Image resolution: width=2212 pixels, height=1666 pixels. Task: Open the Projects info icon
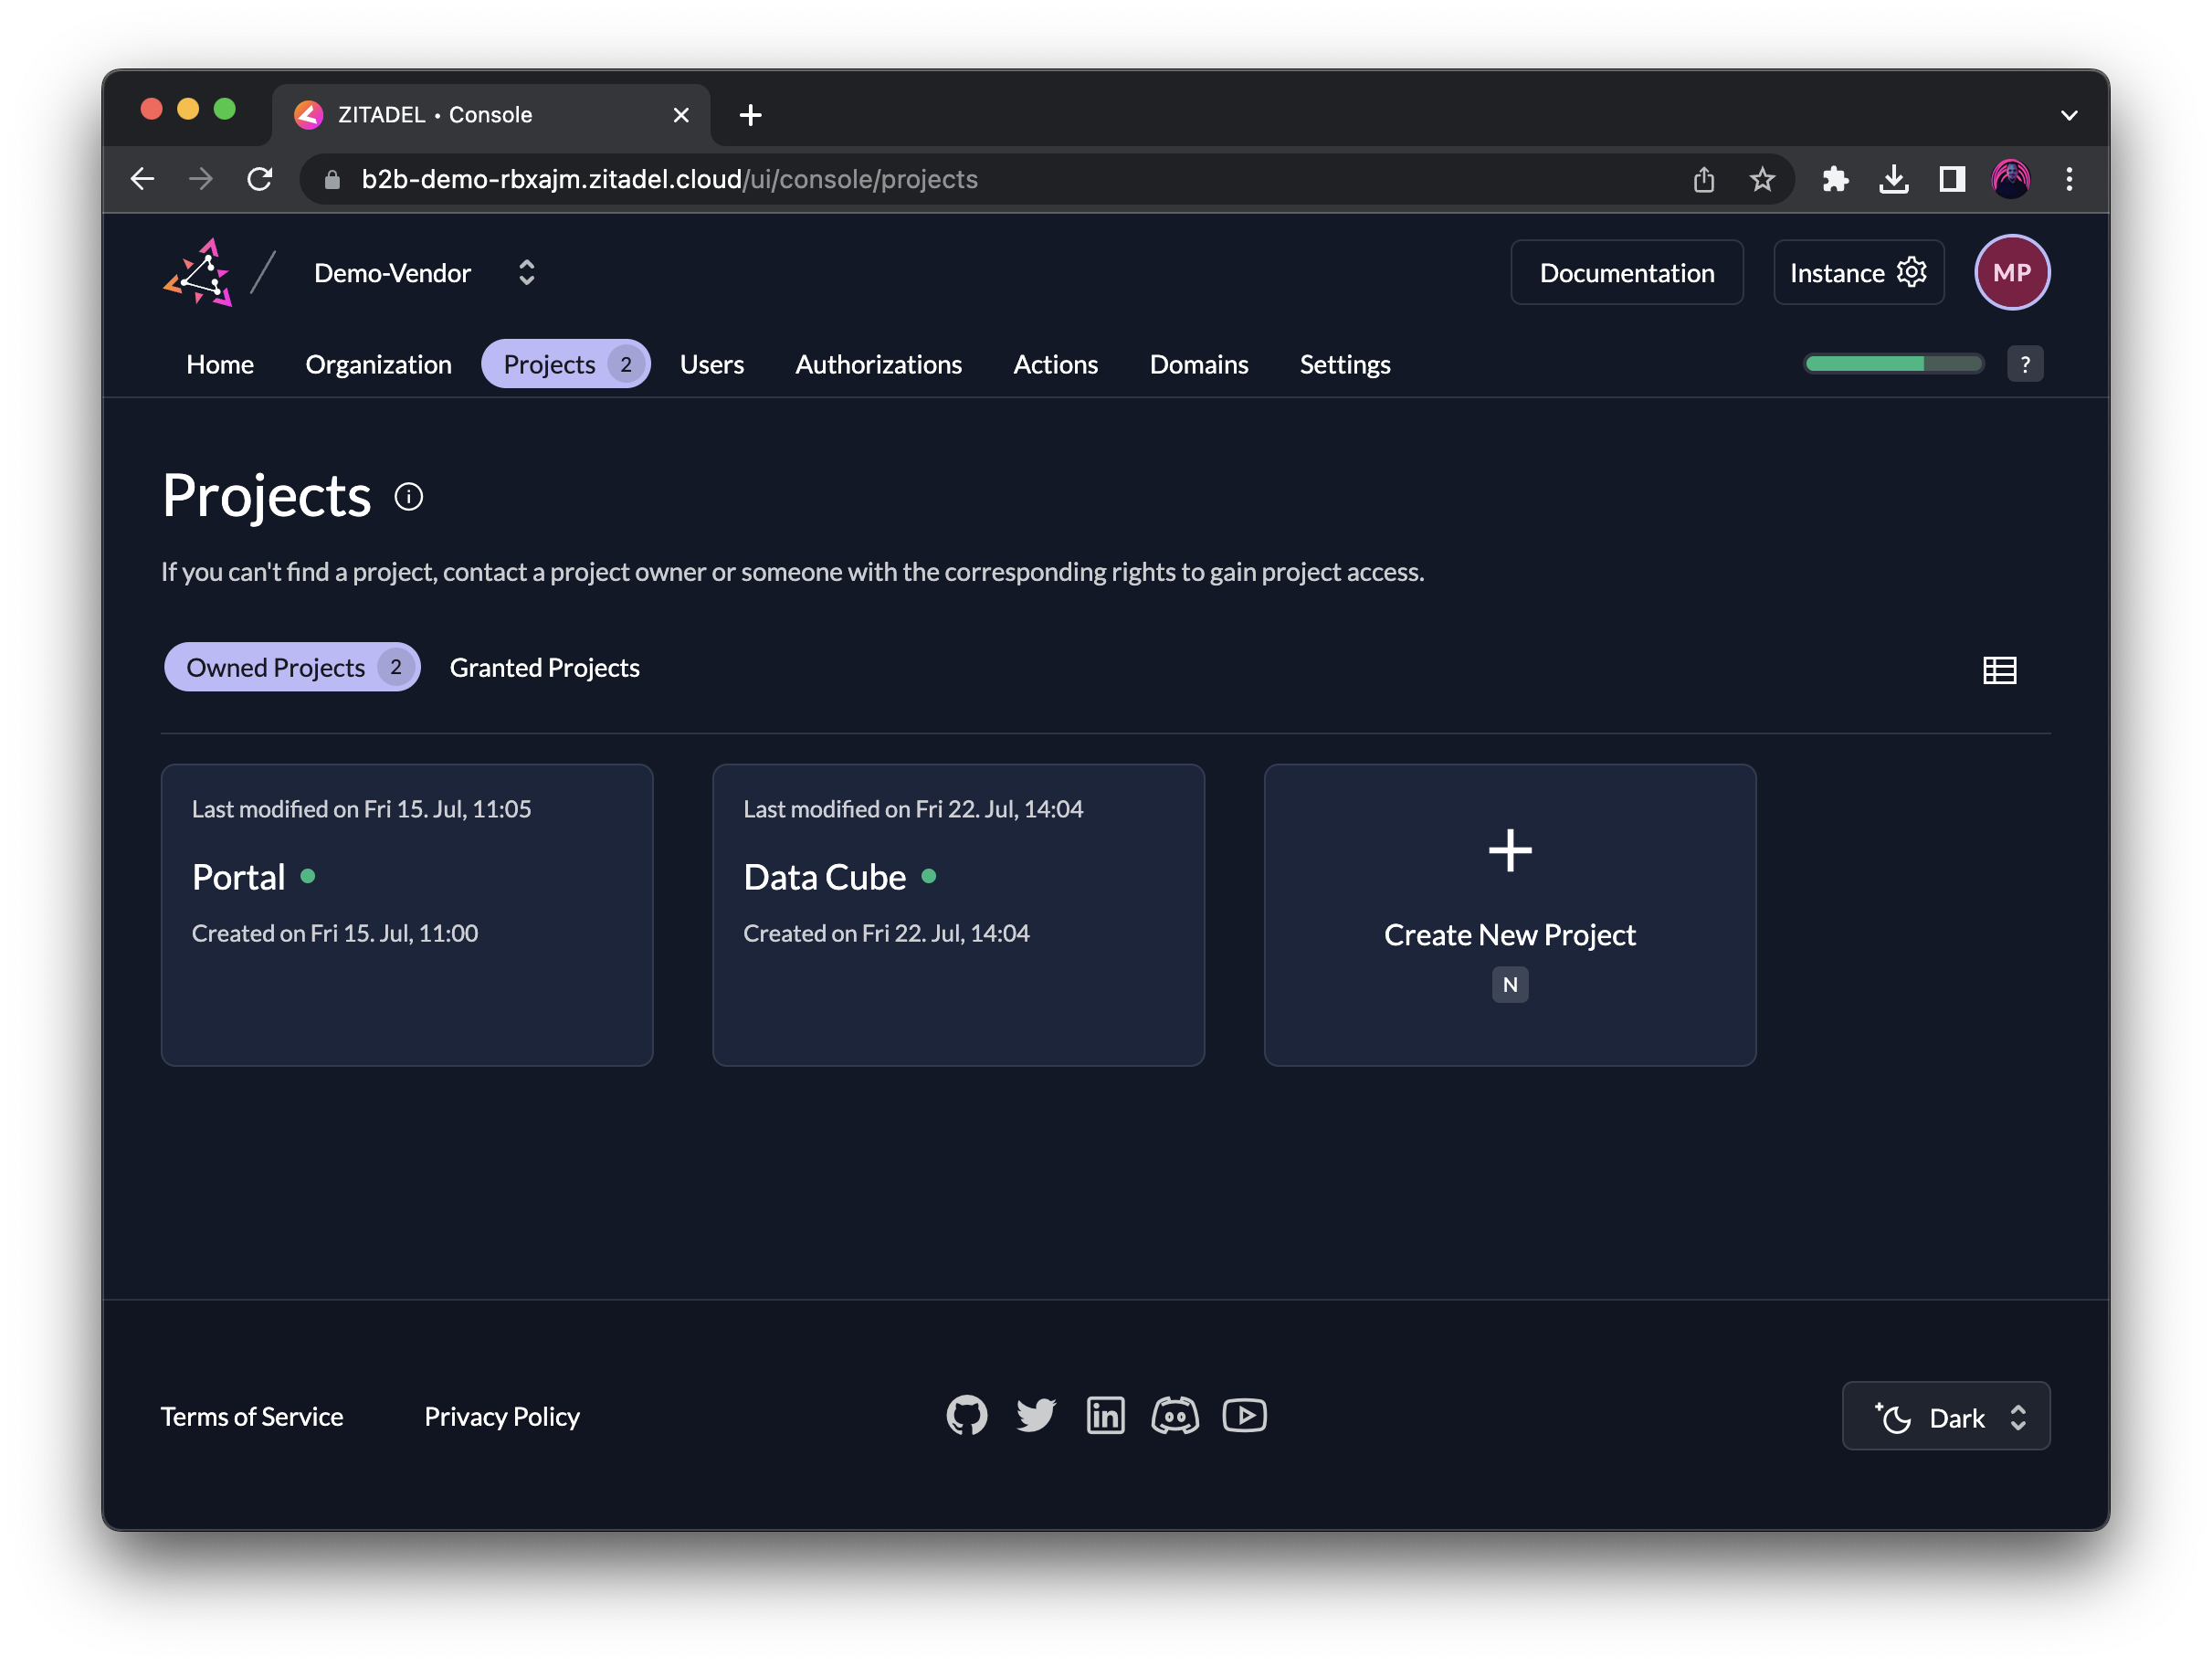(x=408, y=496)
